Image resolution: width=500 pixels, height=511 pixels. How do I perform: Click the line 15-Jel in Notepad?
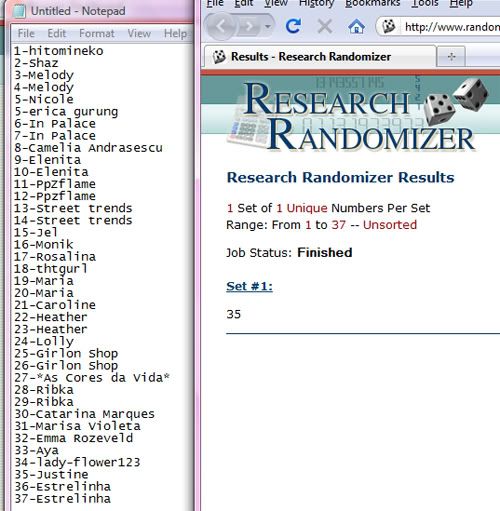(36, 232)
